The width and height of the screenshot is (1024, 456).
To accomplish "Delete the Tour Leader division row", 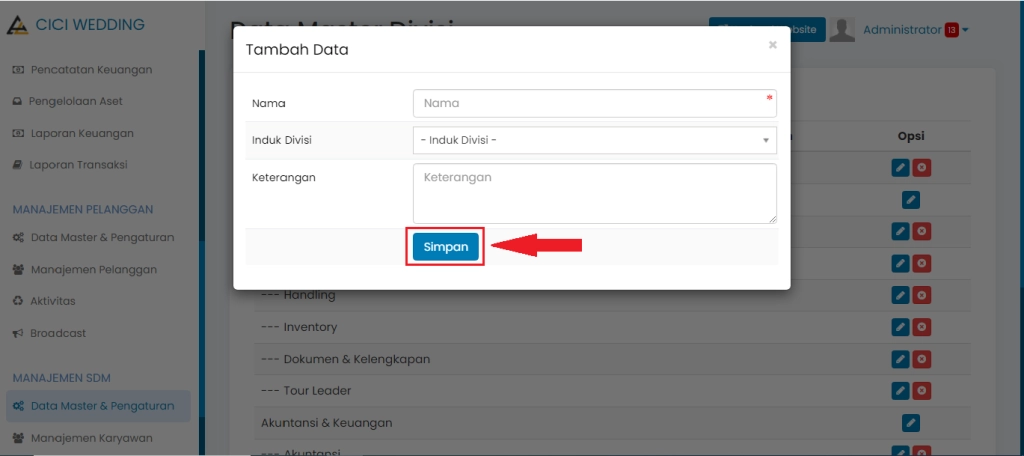I will pyautogui.click(x=921, y=390).
